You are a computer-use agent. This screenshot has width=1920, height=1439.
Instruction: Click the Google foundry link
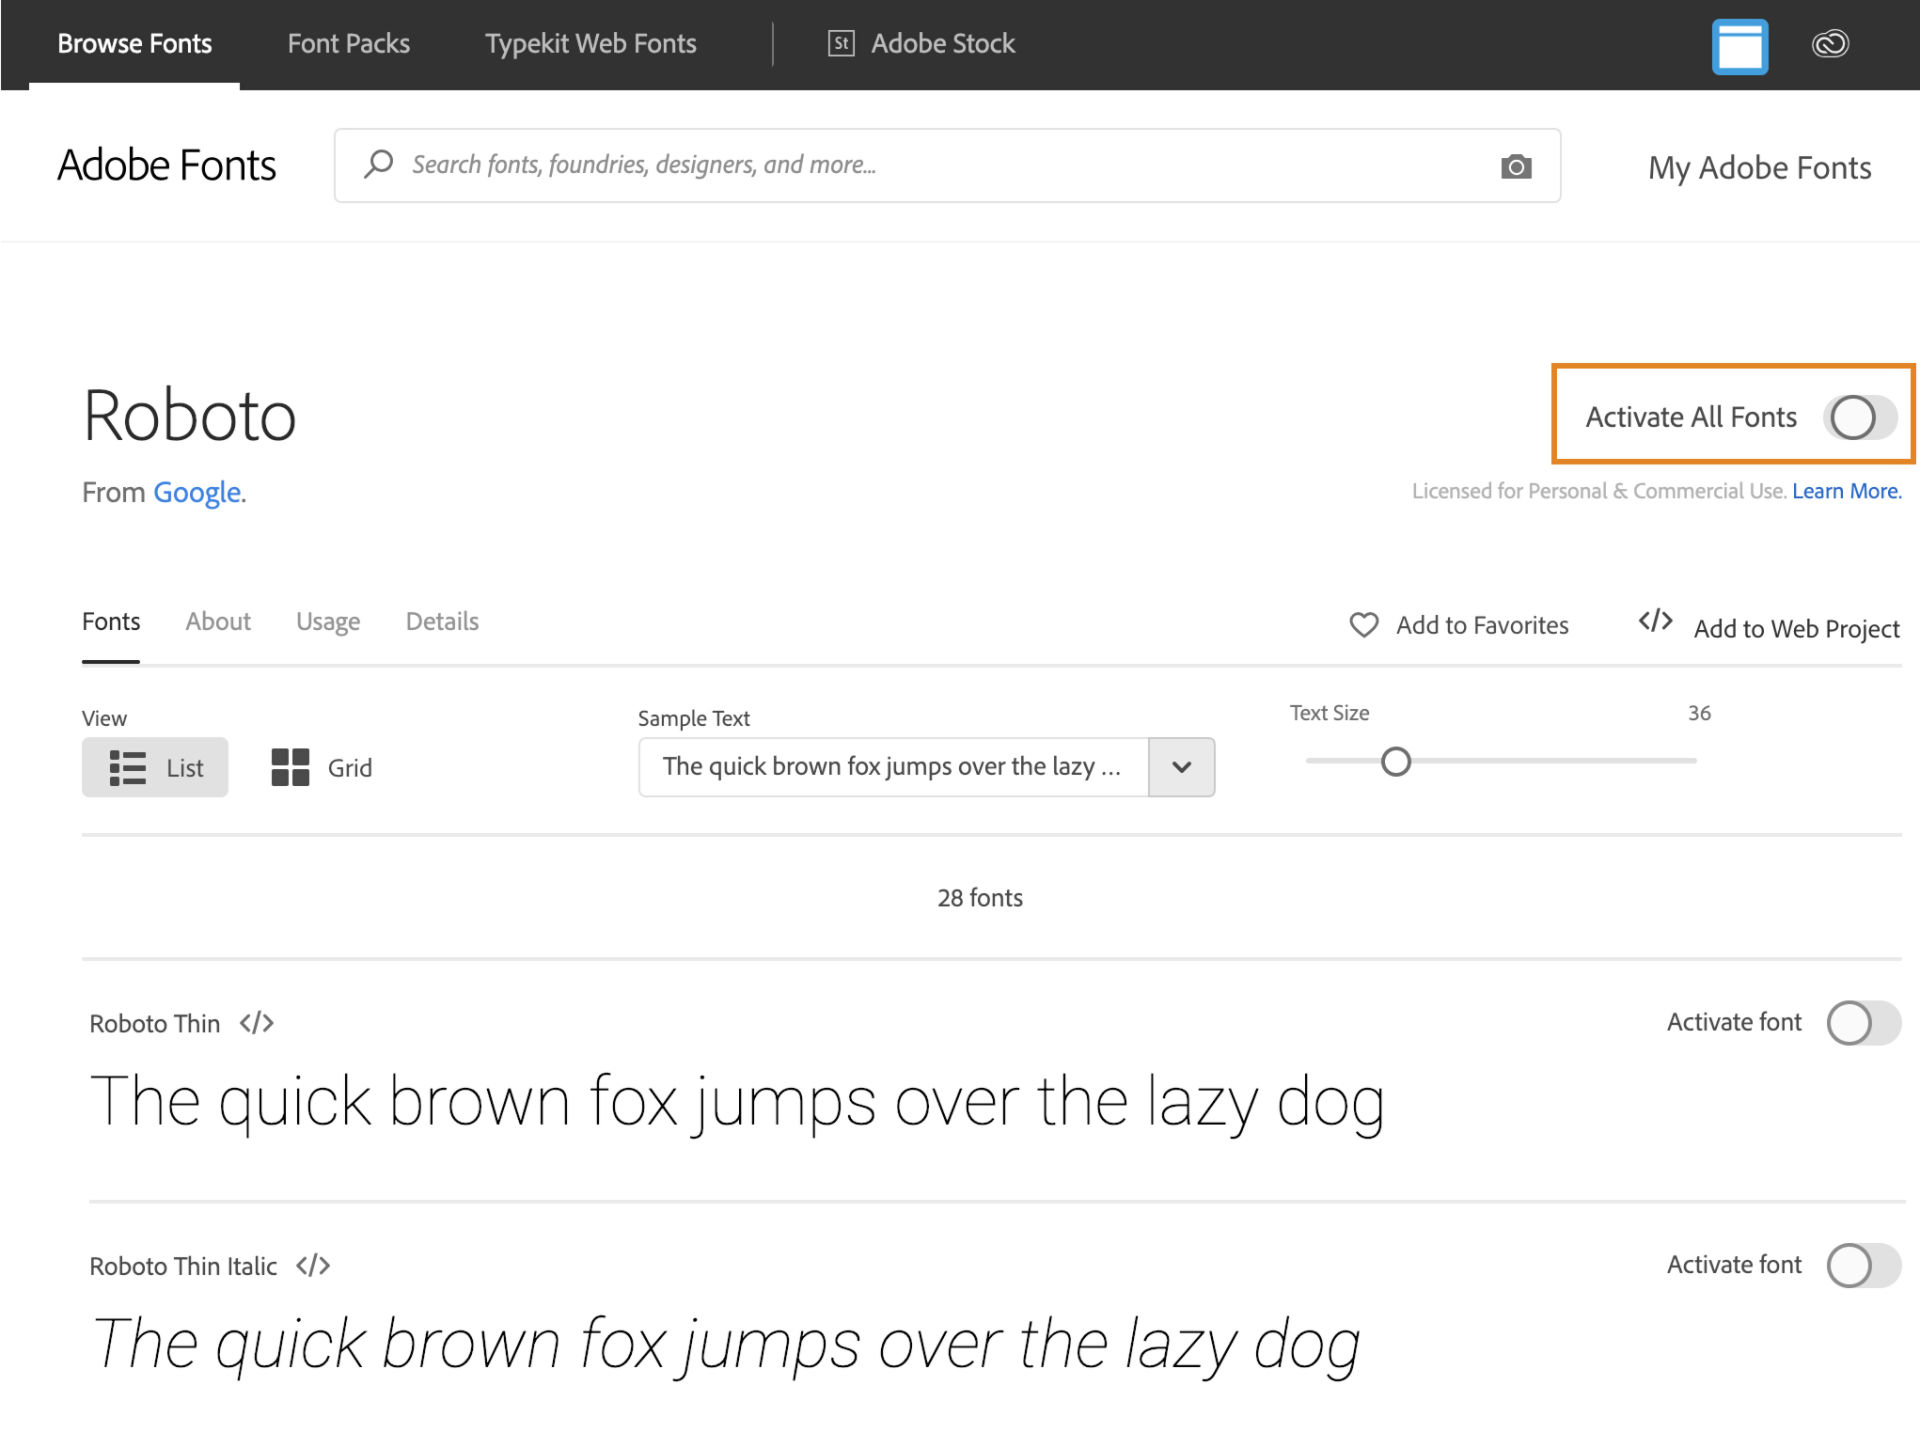coord(196,492)
